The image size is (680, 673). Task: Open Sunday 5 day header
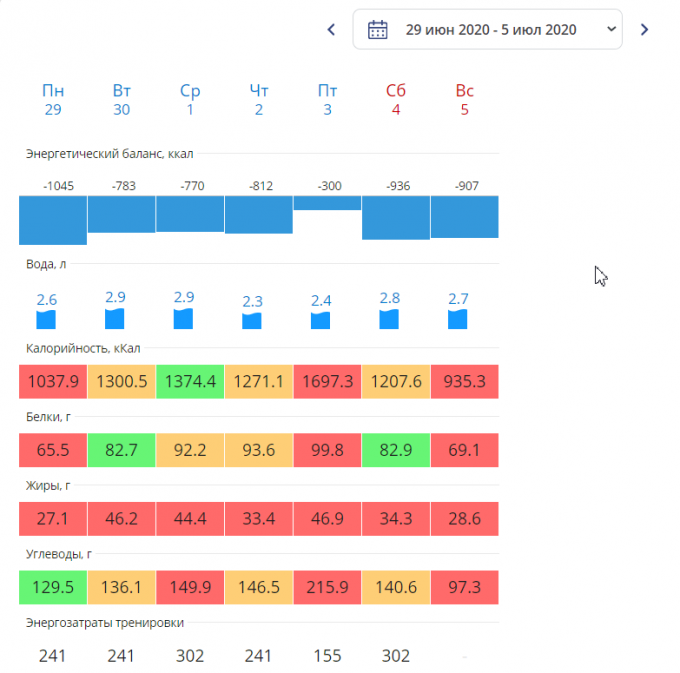coord(464,100)
